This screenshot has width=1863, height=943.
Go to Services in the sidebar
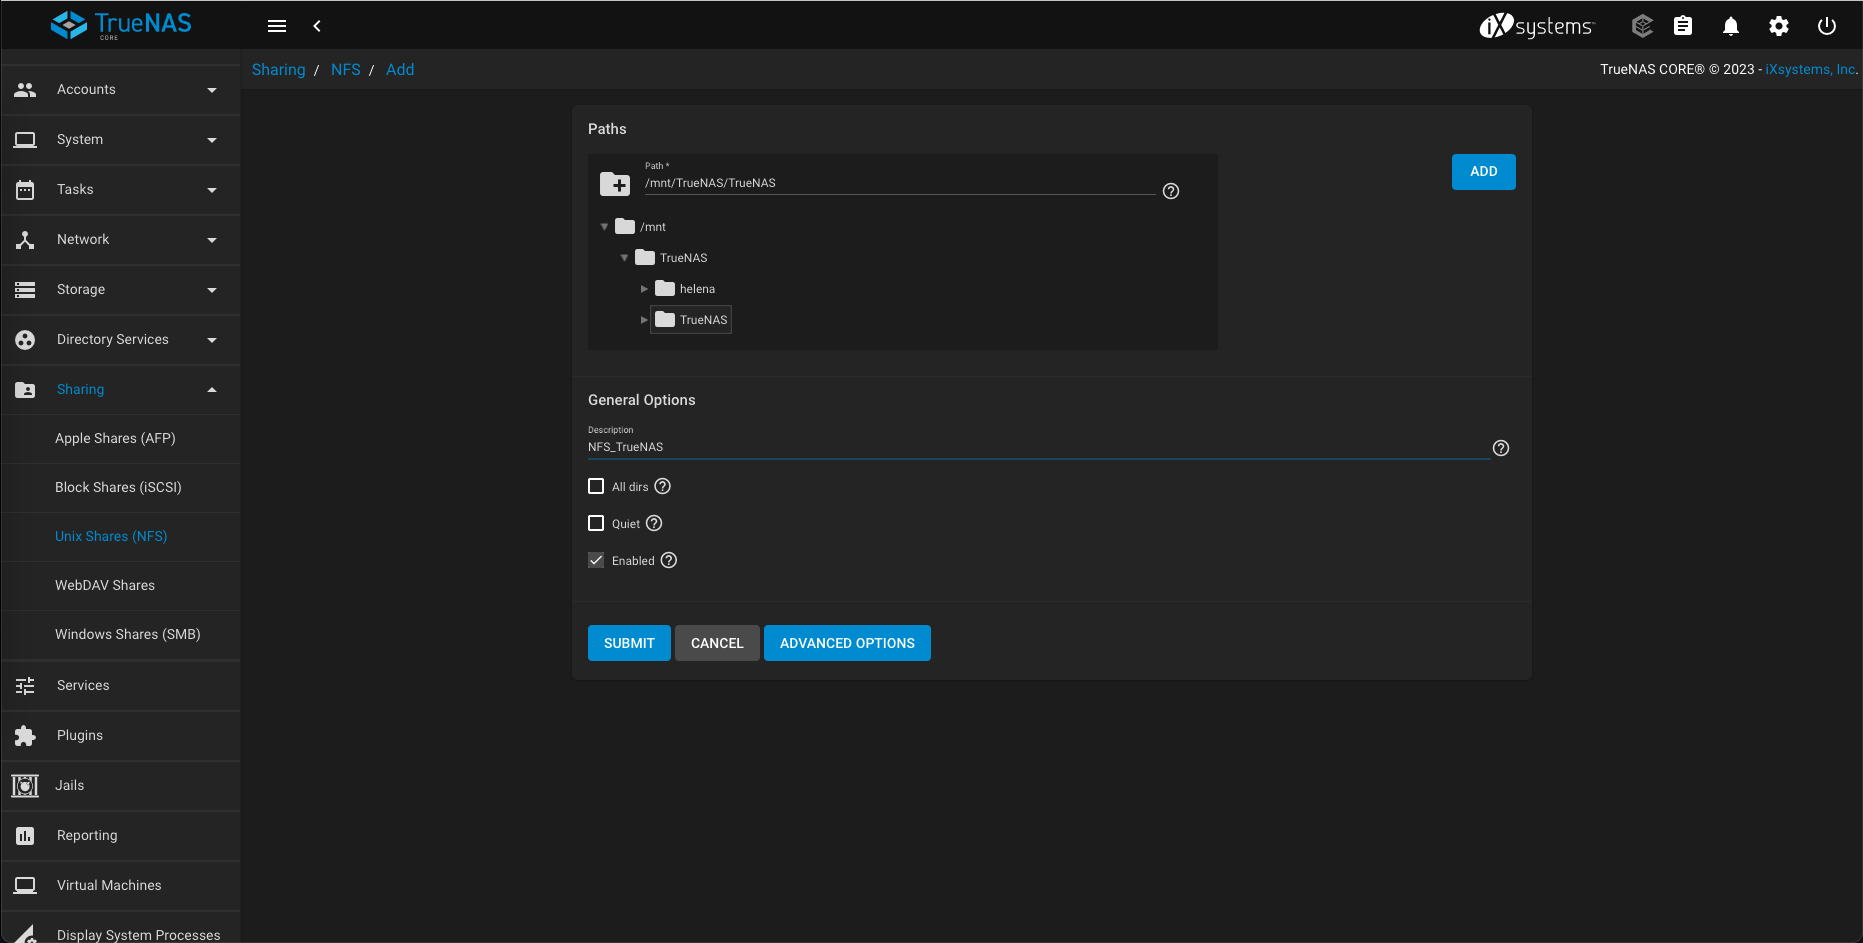pyautogui.click(x=83, y=685)
